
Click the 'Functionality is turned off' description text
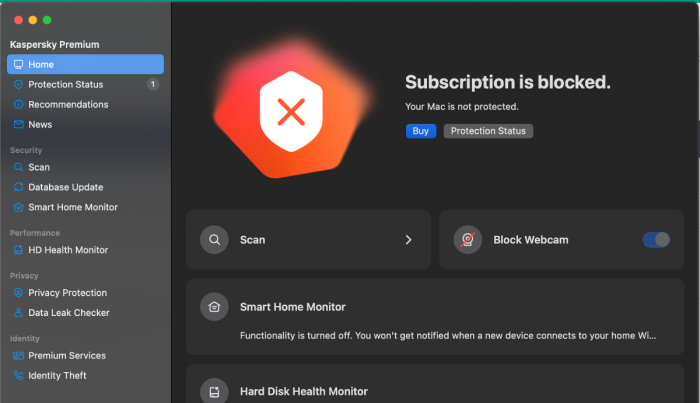pos(448,336)
